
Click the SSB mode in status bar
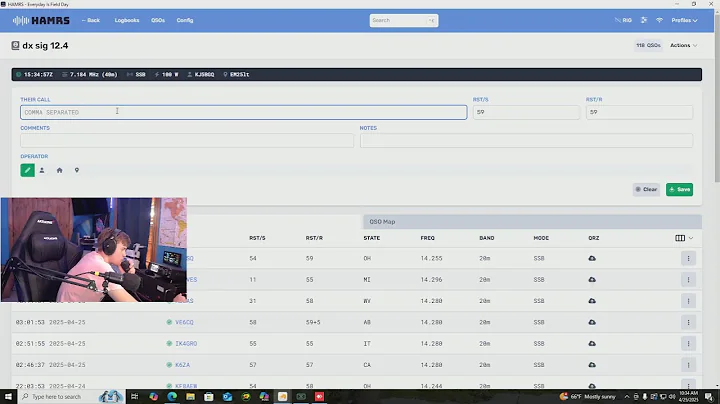click(136, 74)
